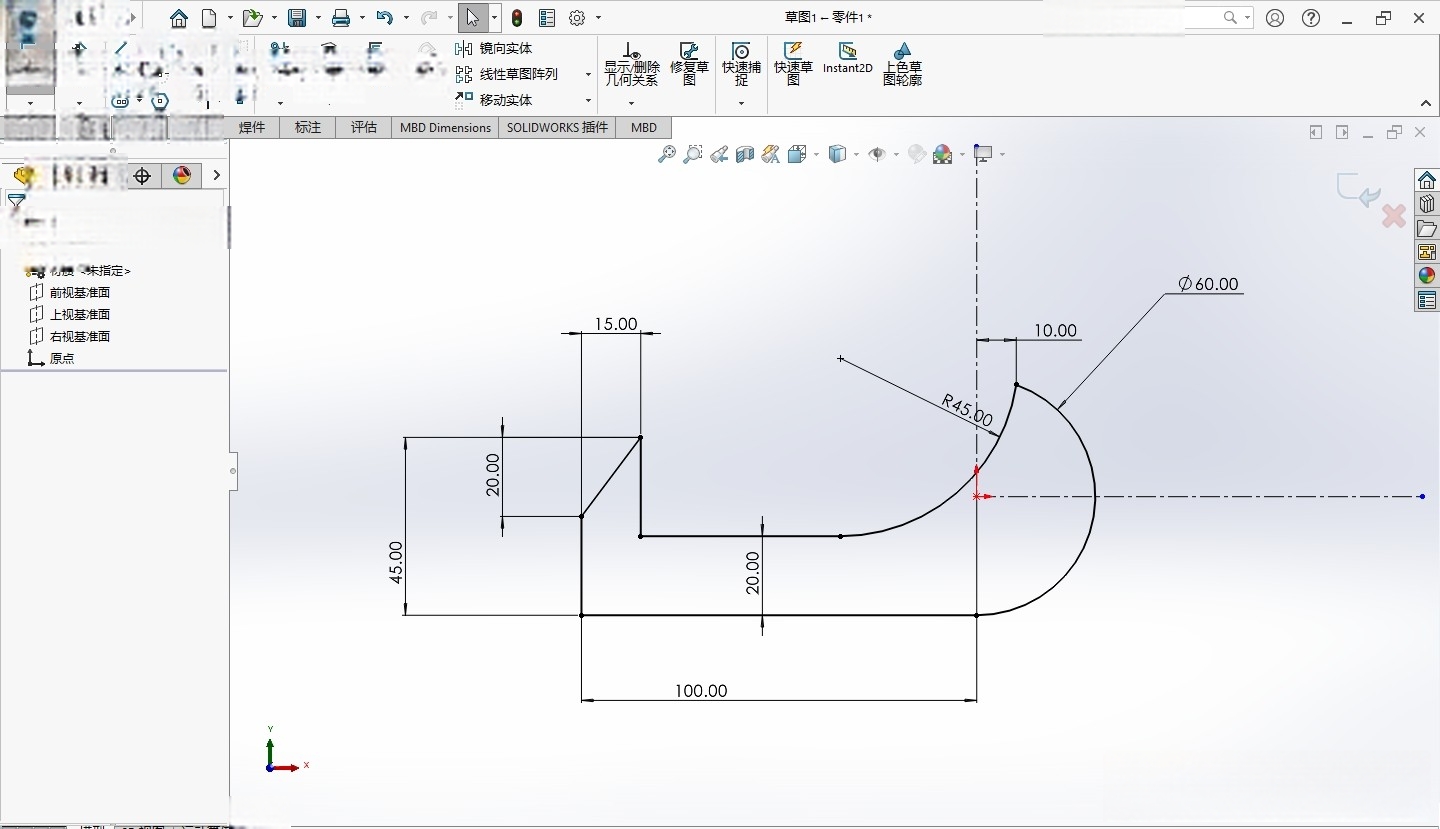Open SOLIDWORKS Resources home task pane tab
1440x829 pixels.
pyautogui.click(x=1427, y=180)
